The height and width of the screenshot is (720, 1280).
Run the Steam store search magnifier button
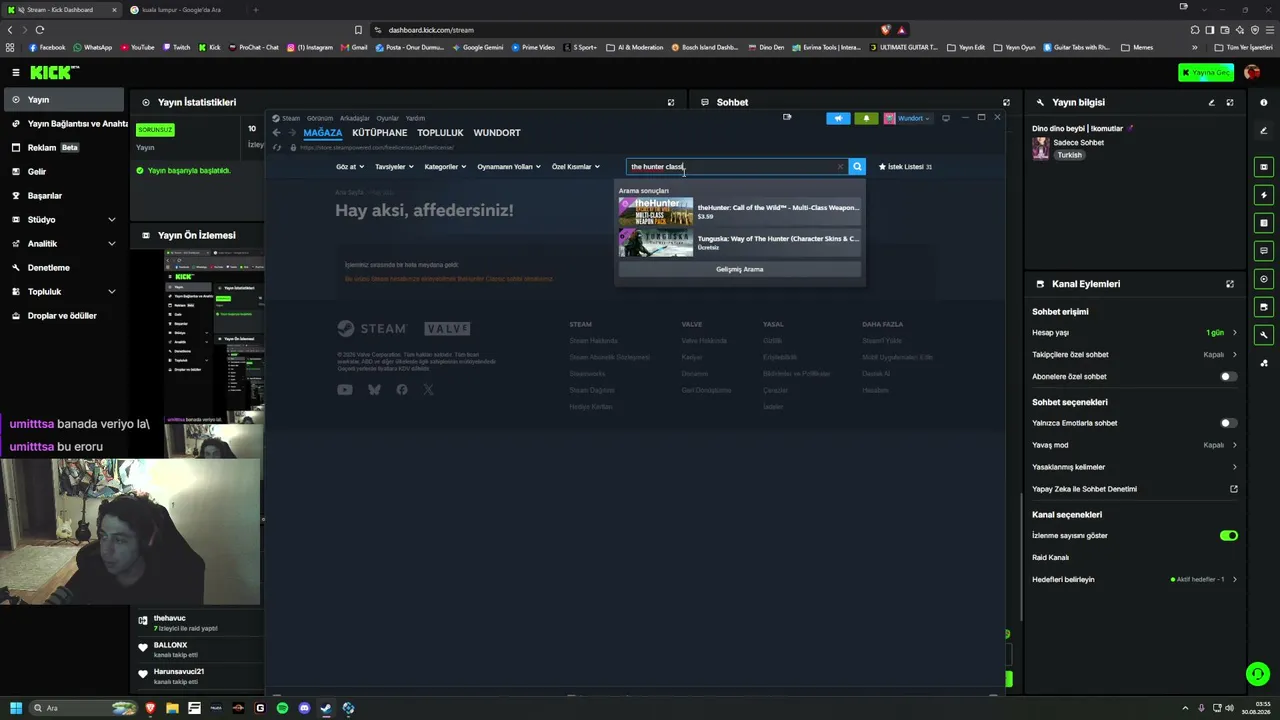pyautogui.click(x=857, y=167)
